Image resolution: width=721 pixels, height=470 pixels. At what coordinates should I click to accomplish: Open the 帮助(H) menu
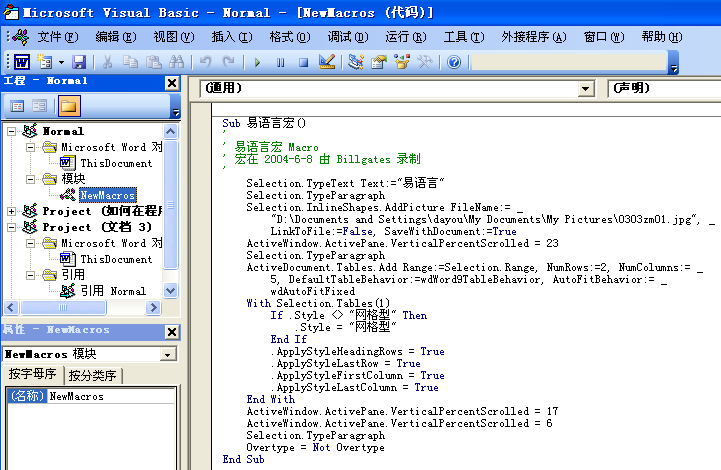[662, 37]
